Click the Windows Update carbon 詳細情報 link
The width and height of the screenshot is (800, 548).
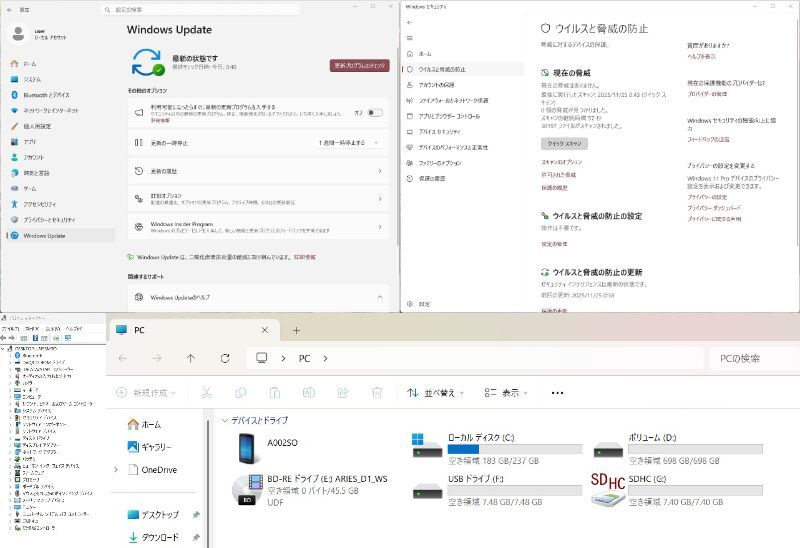point(305,257)
